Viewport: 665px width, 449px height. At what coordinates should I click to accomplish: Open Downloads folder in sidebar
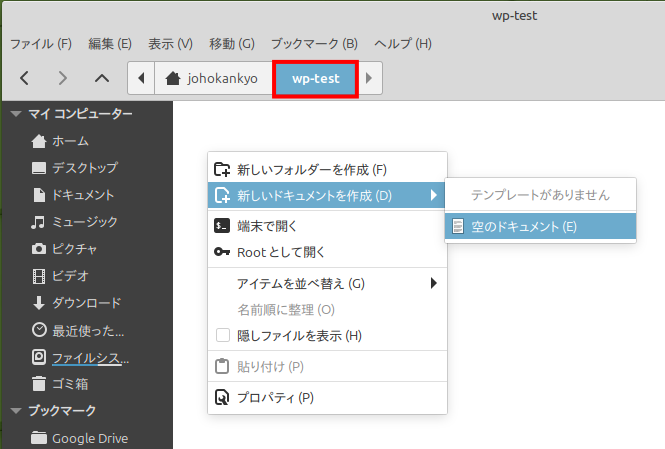click(86, 303)
